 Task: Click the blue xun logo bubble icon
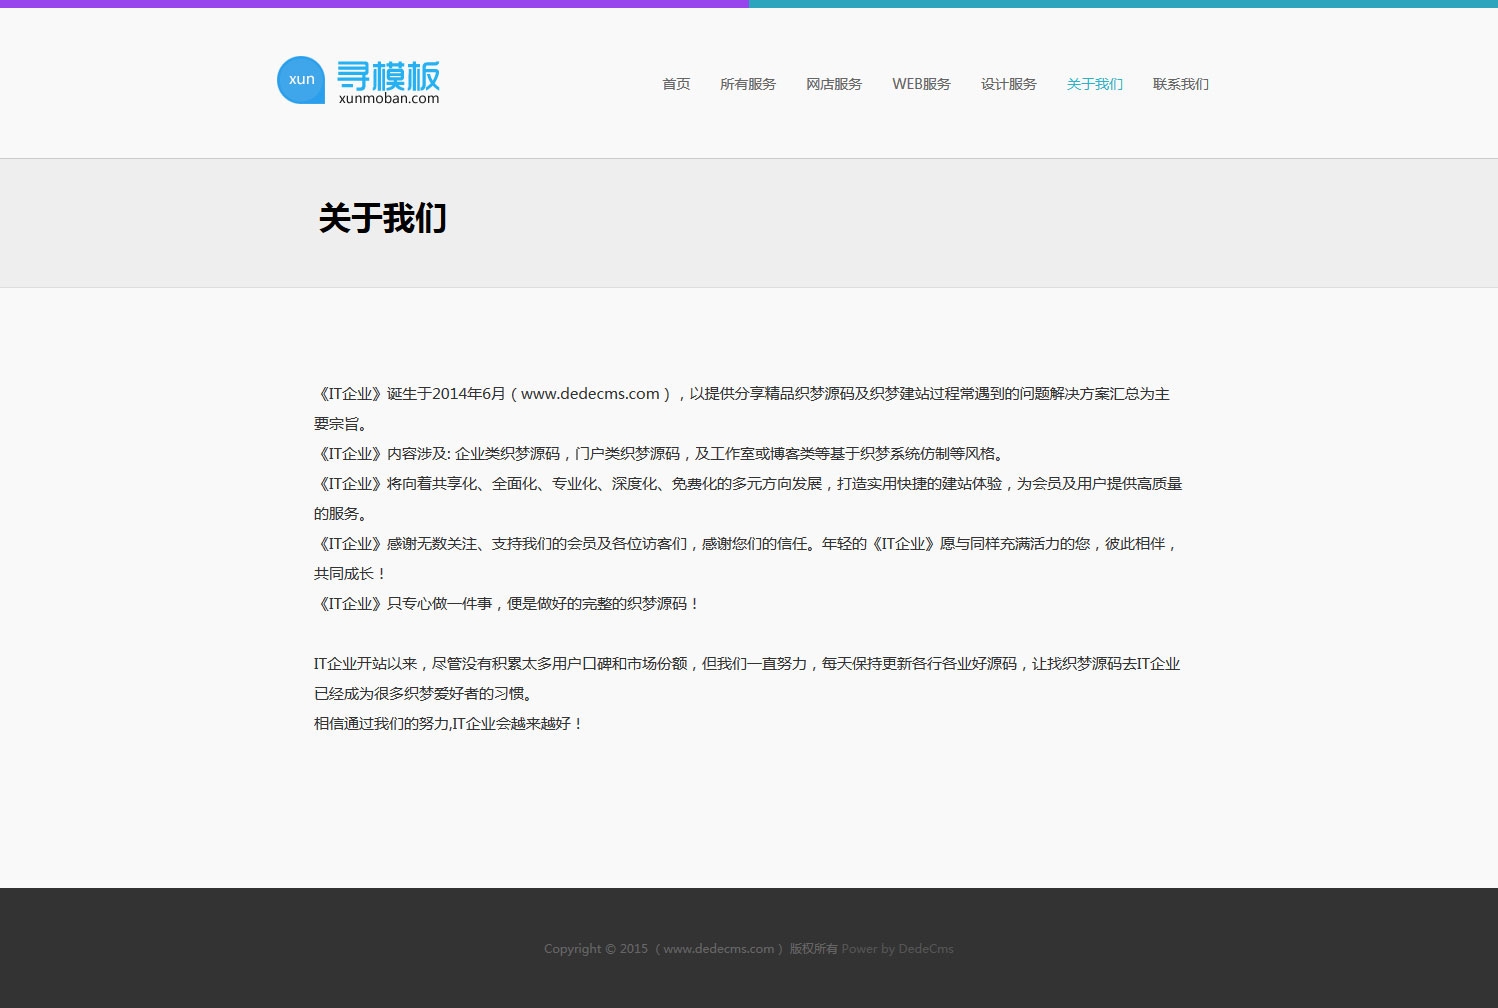(301, 80)
